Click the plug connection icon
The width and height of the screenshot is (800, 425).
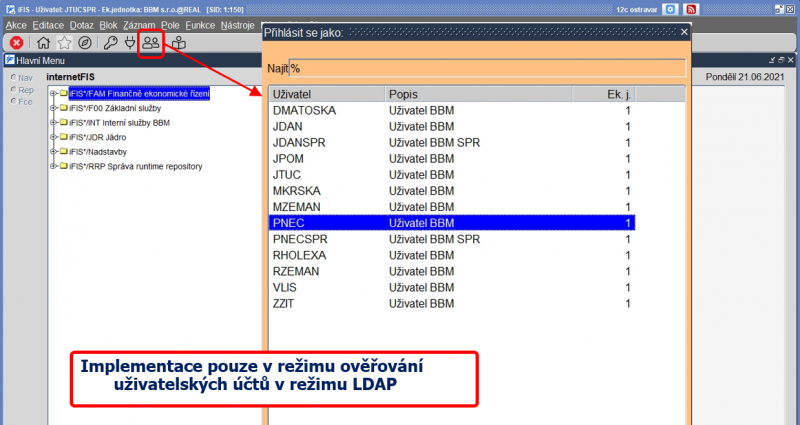pos(130,43)
